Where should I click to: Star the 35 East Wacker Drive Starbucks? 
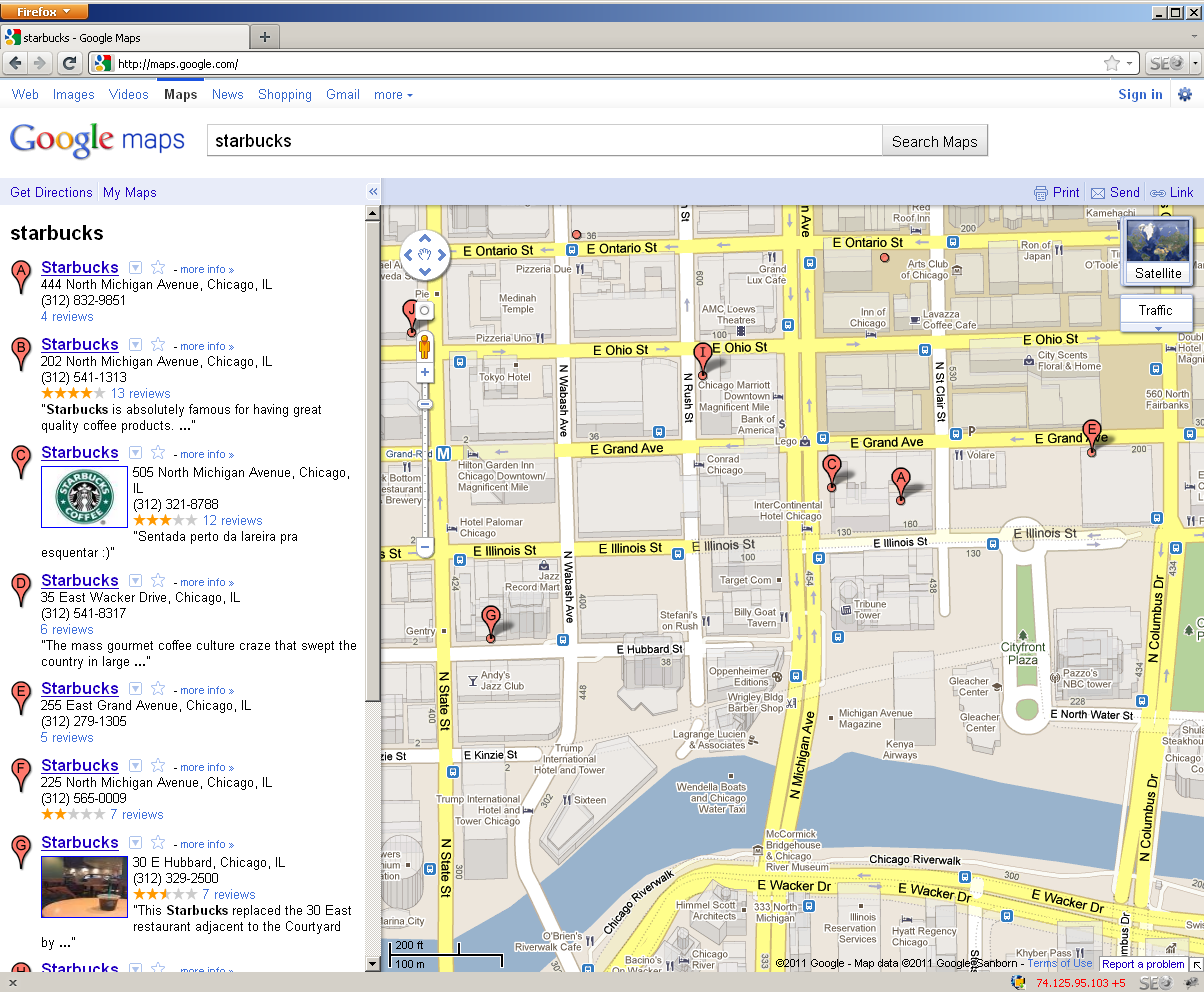click(x=158, y=580)
